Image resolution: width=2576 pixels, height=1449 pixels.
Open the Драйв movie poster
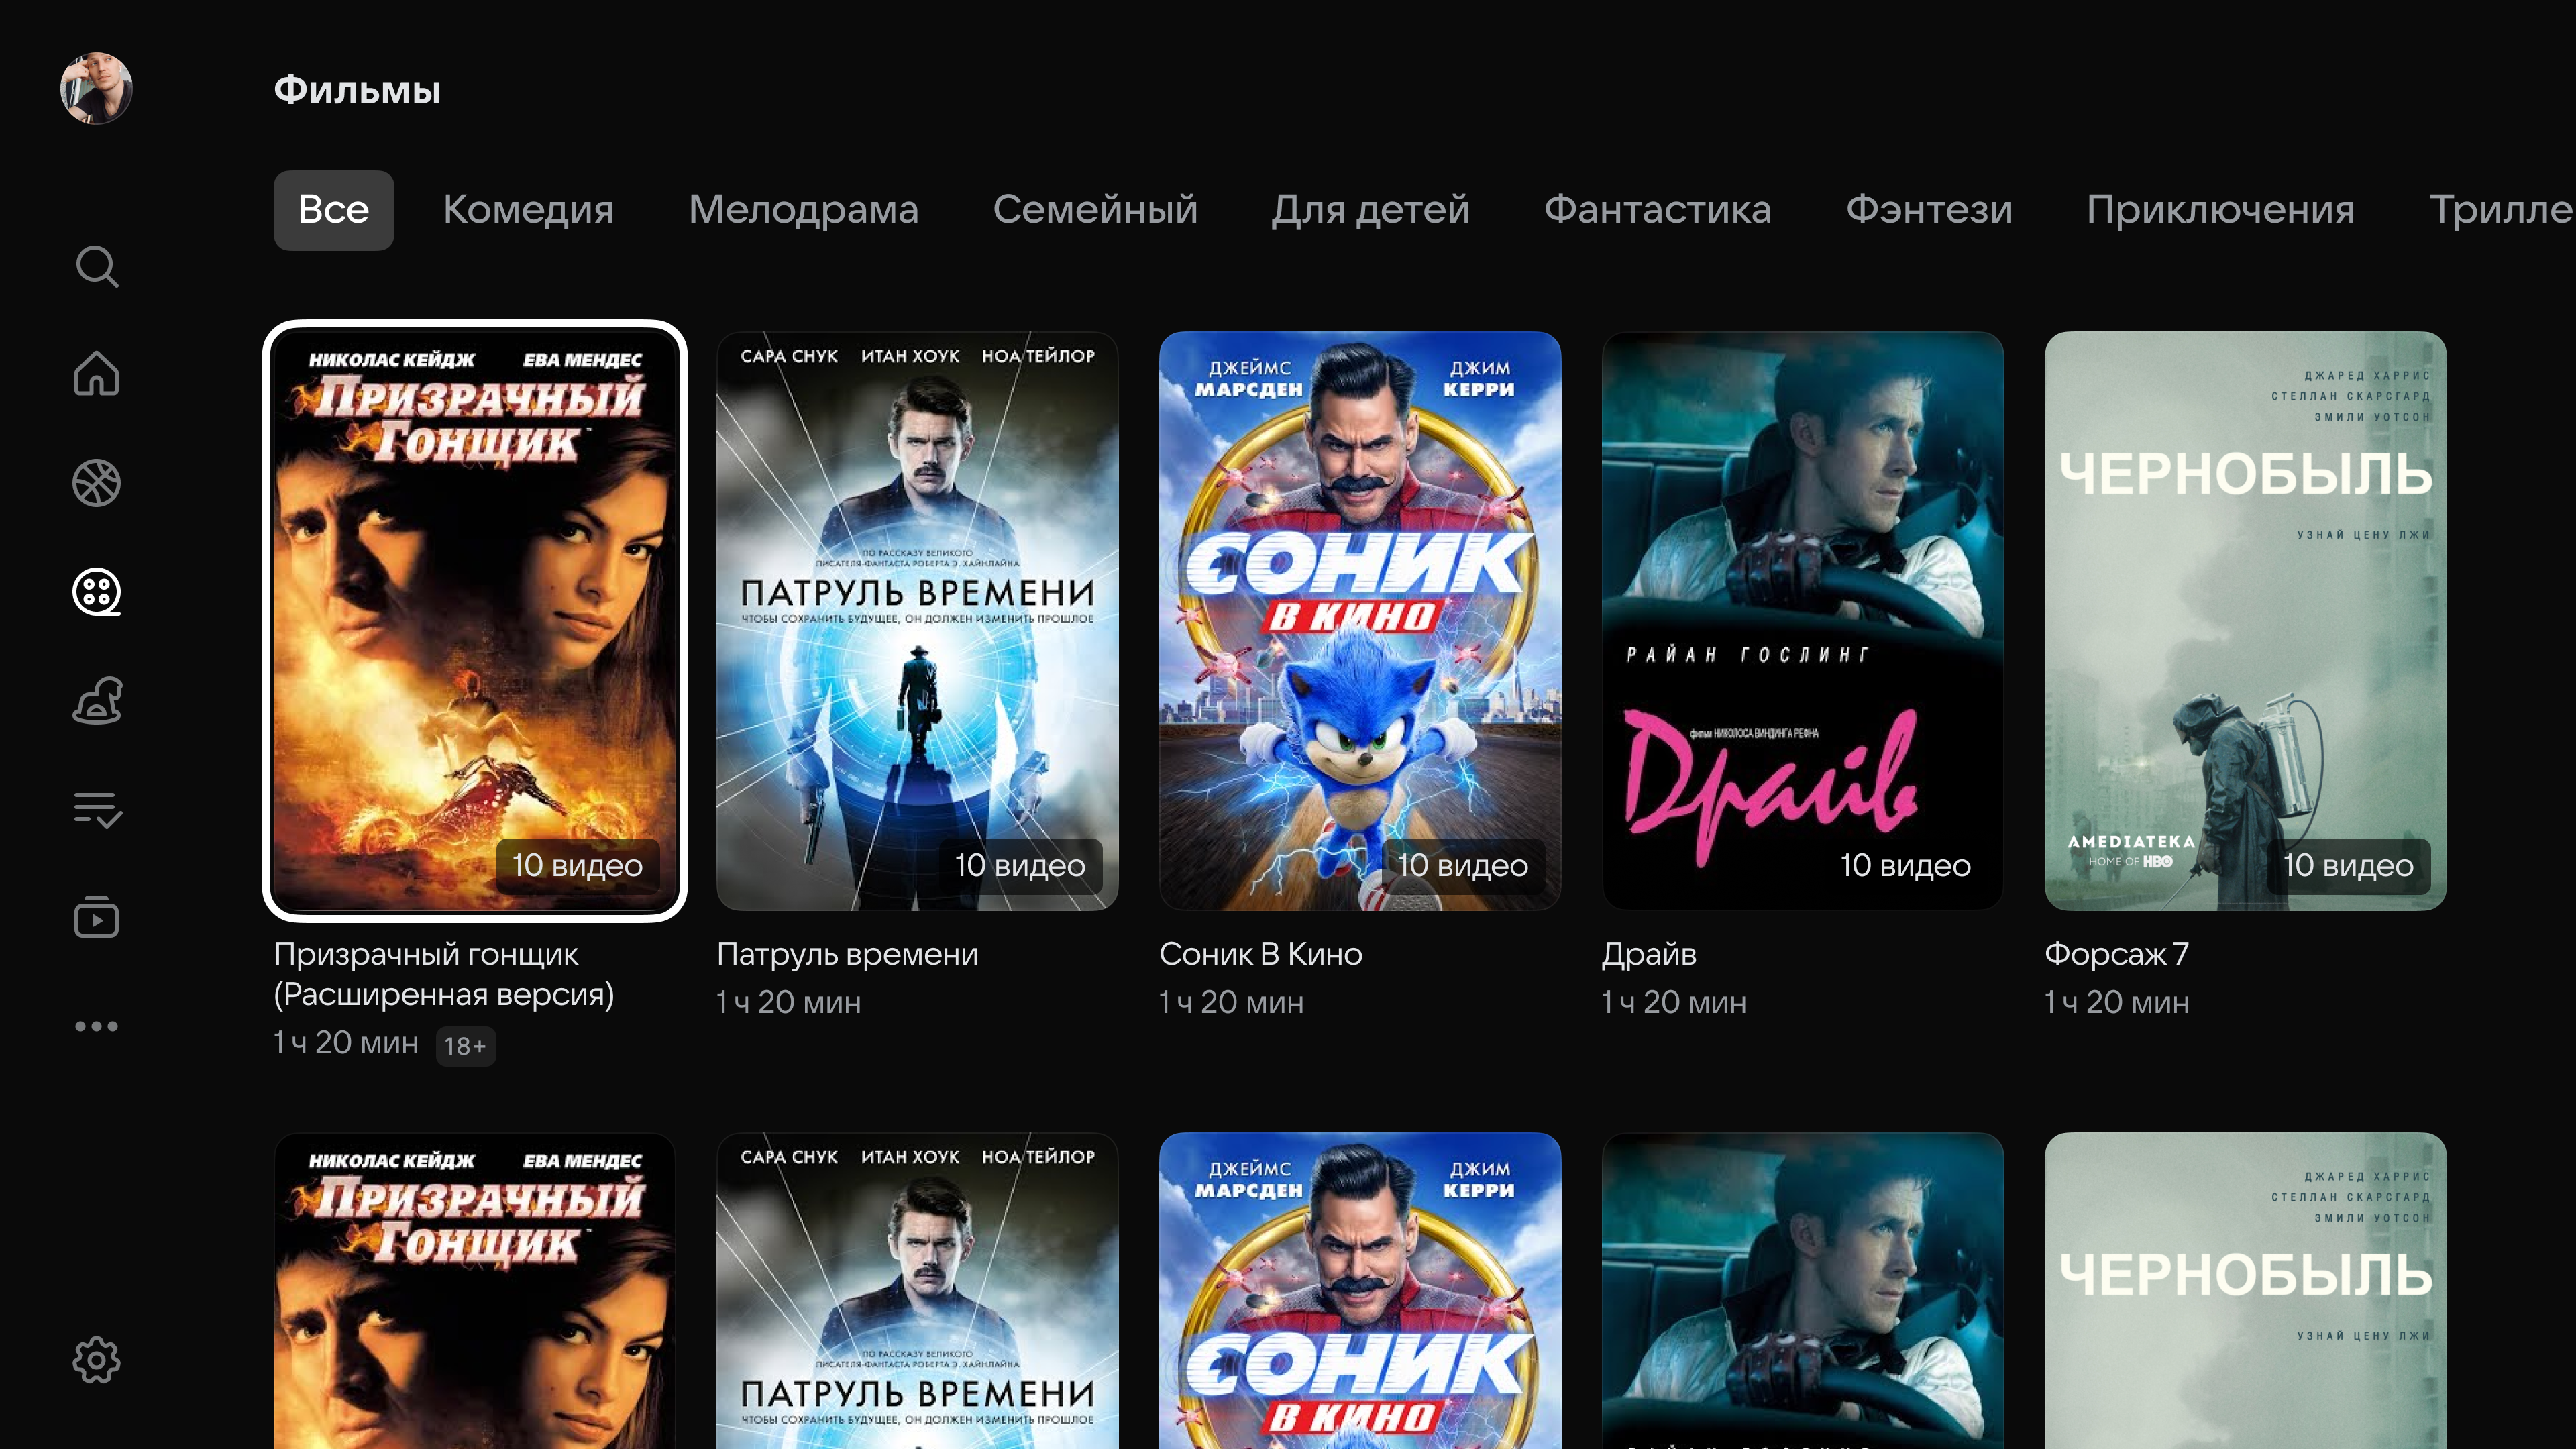[1802, 620]
